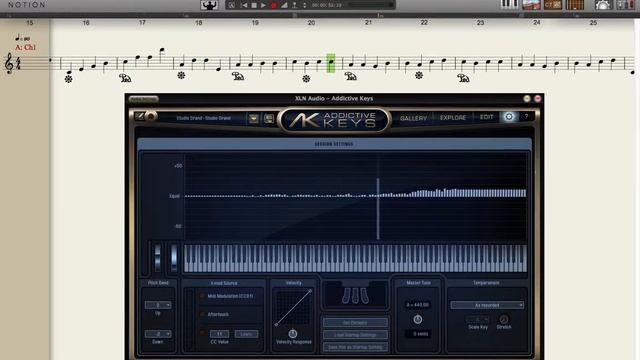The image size is (640, 360).
Task: Click the small button on Addictive Keys title bar
Action: click(527, 99)
